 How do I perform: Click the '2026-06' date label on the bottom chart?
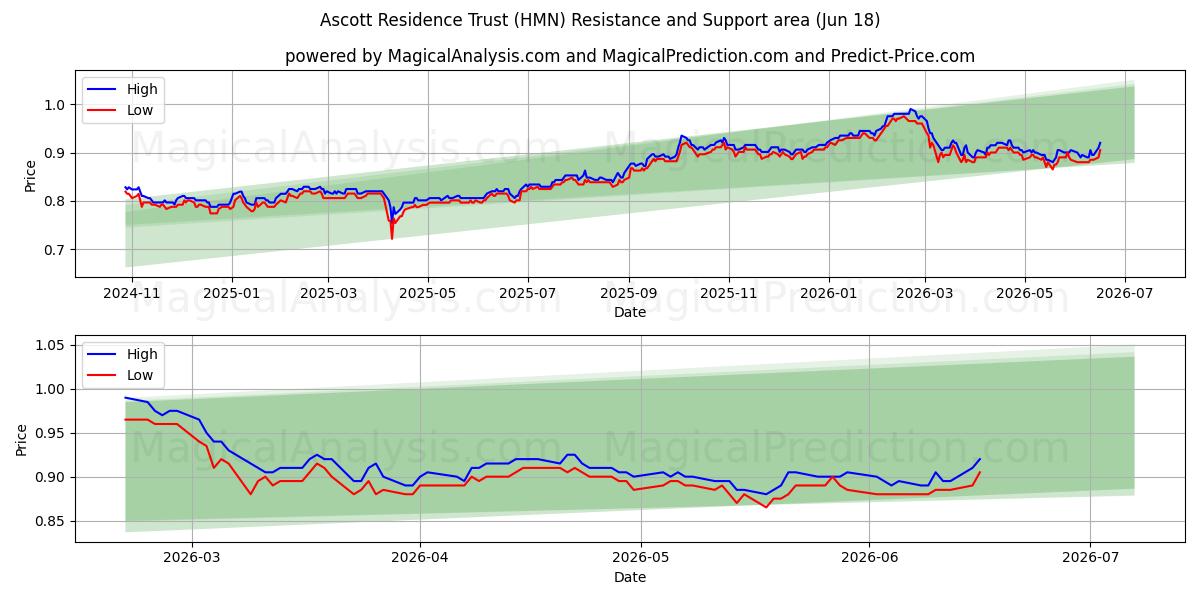coord(870,558)
